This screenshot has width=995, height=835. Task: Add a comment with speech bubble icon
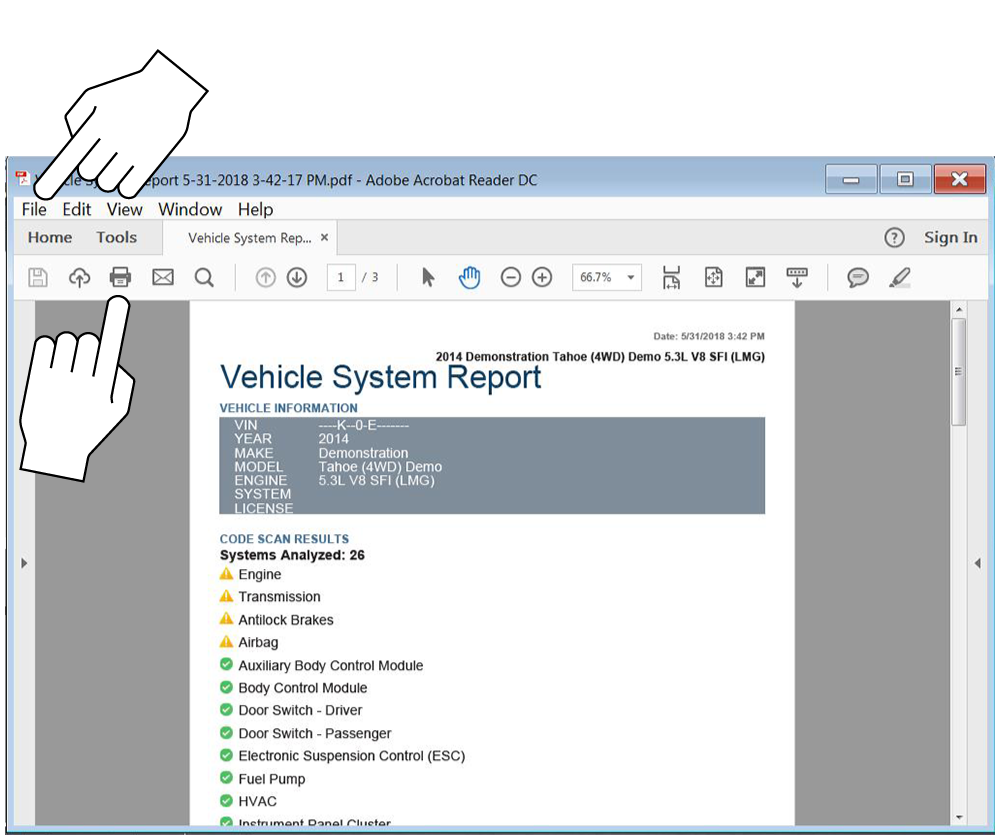point(857,277)
